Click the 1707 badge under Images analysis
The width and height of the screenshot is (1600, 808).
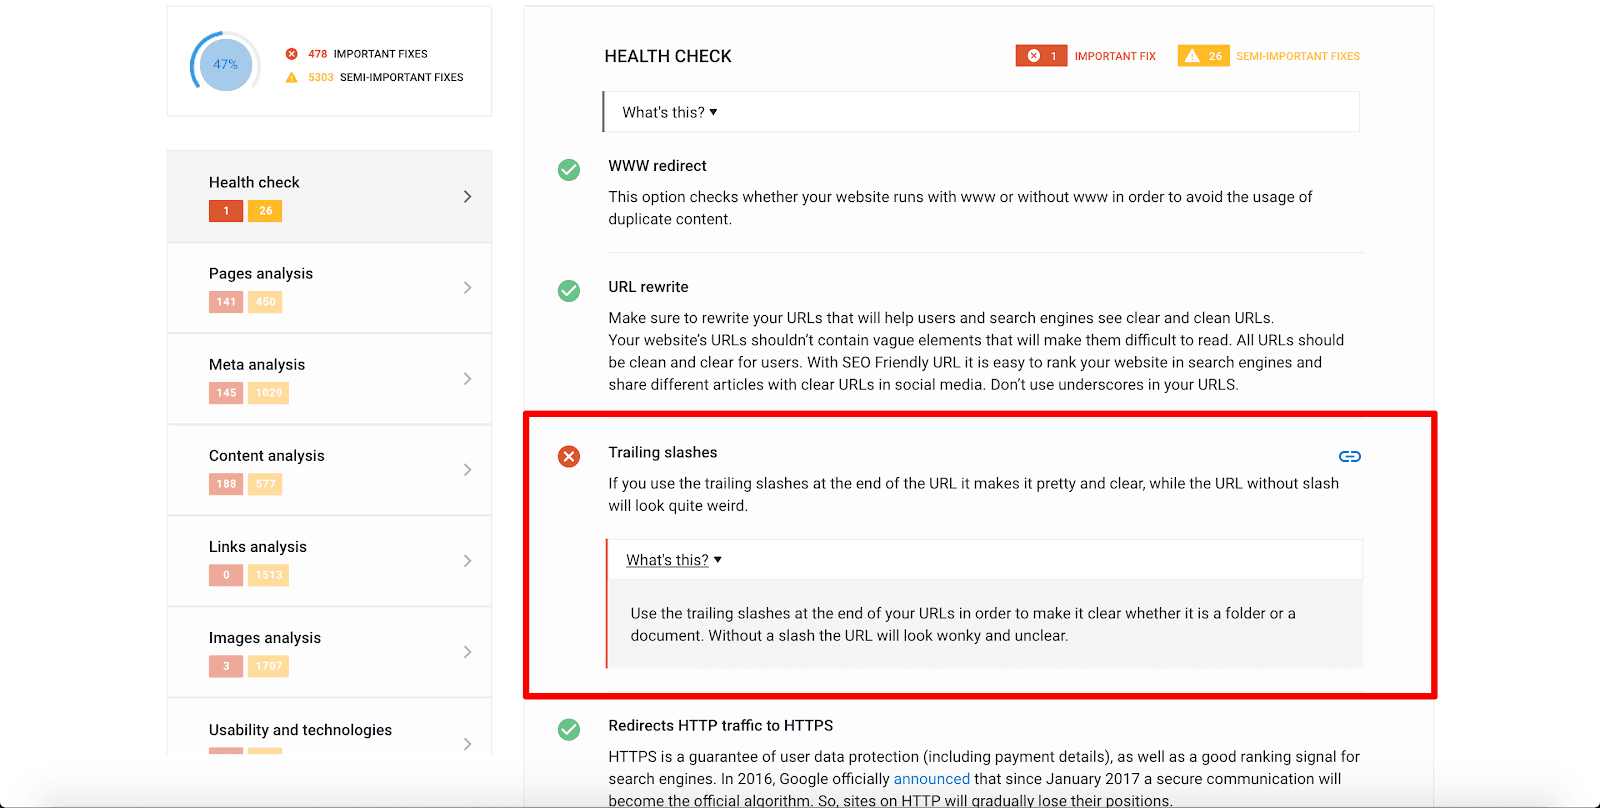[x=268, y=666]
